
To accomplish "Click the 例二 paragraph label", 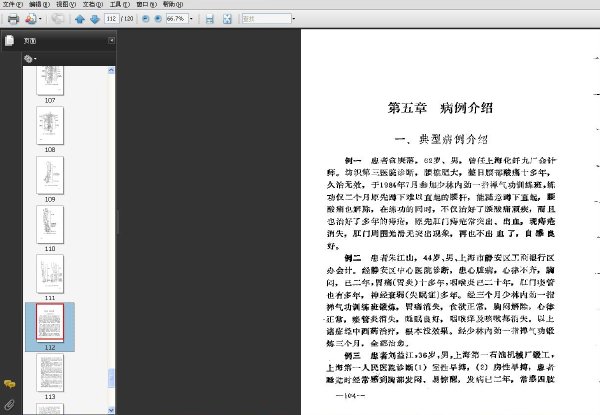I will 353,258.
